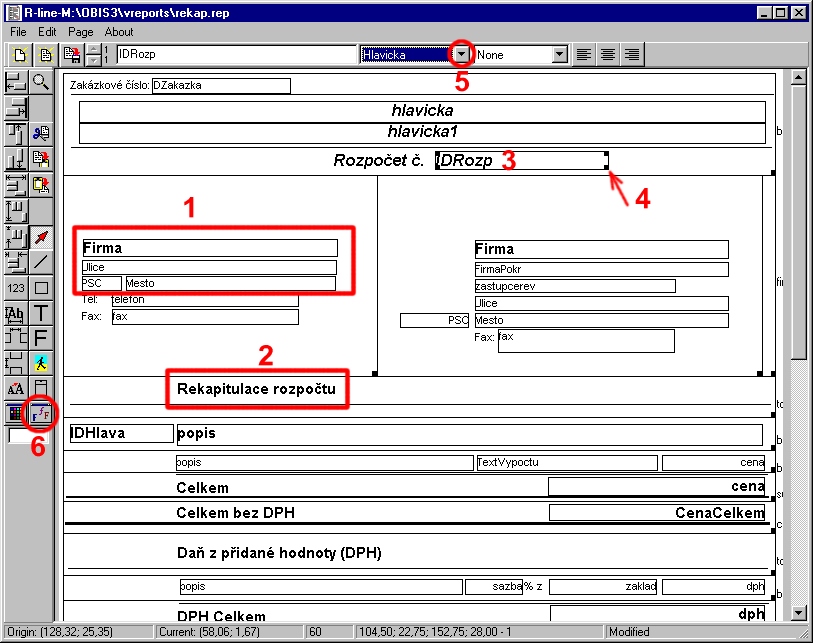Click the vertical scrollbar down arrow
The width and height of the screenshot is (813, 643).
click(798, 612)
